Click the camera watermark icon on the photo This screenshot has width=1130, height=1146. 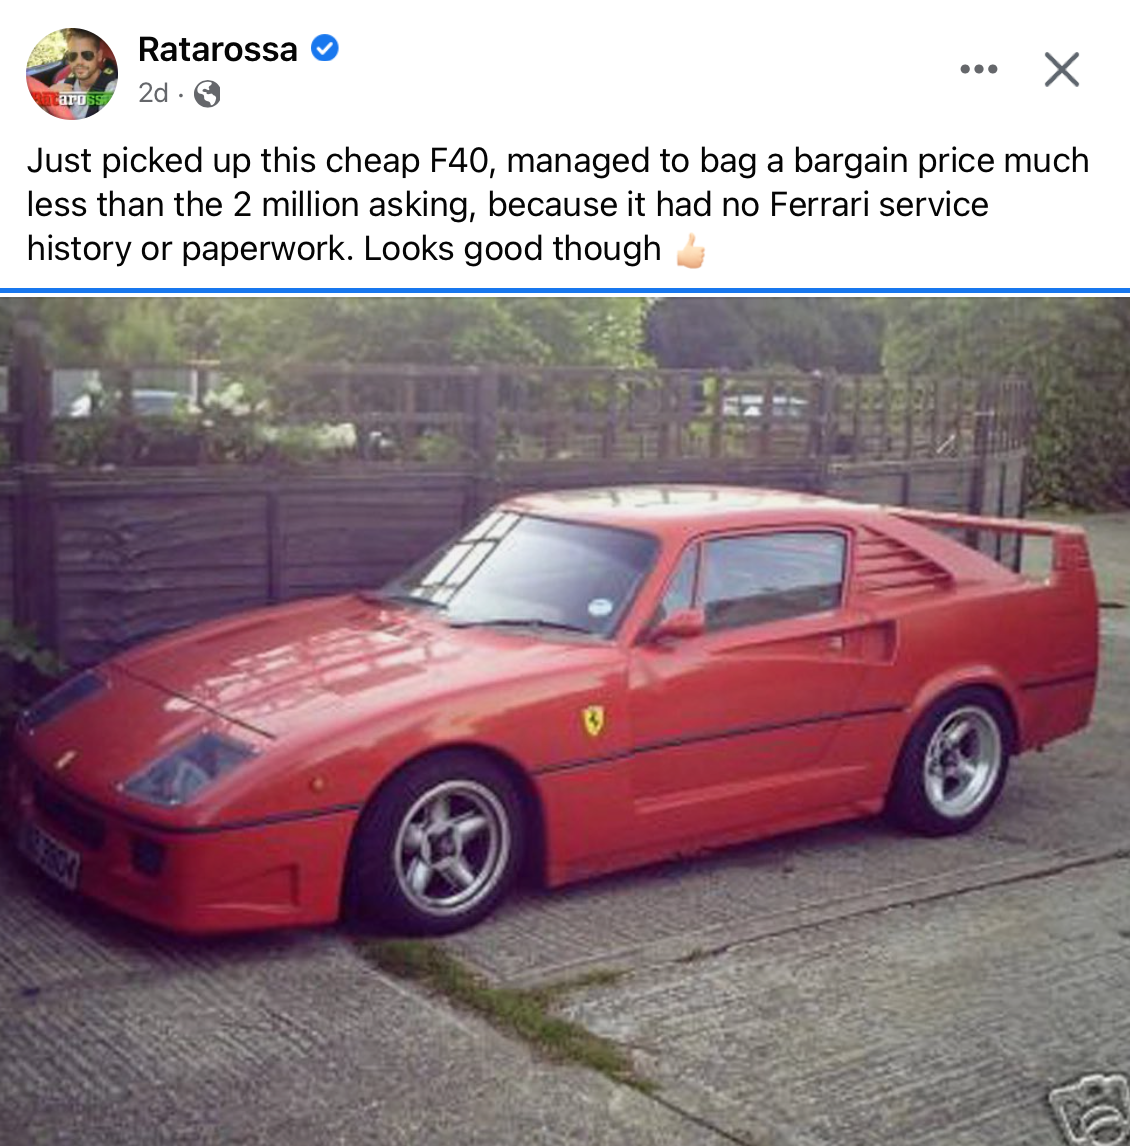1090,1110
